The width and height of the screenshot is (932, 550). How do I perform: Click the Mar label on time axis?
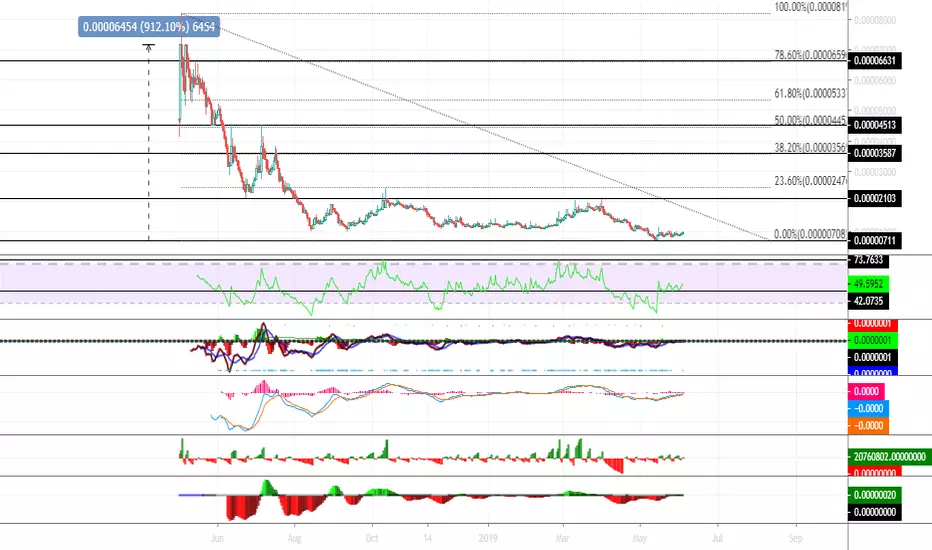[x=562, y=538]
